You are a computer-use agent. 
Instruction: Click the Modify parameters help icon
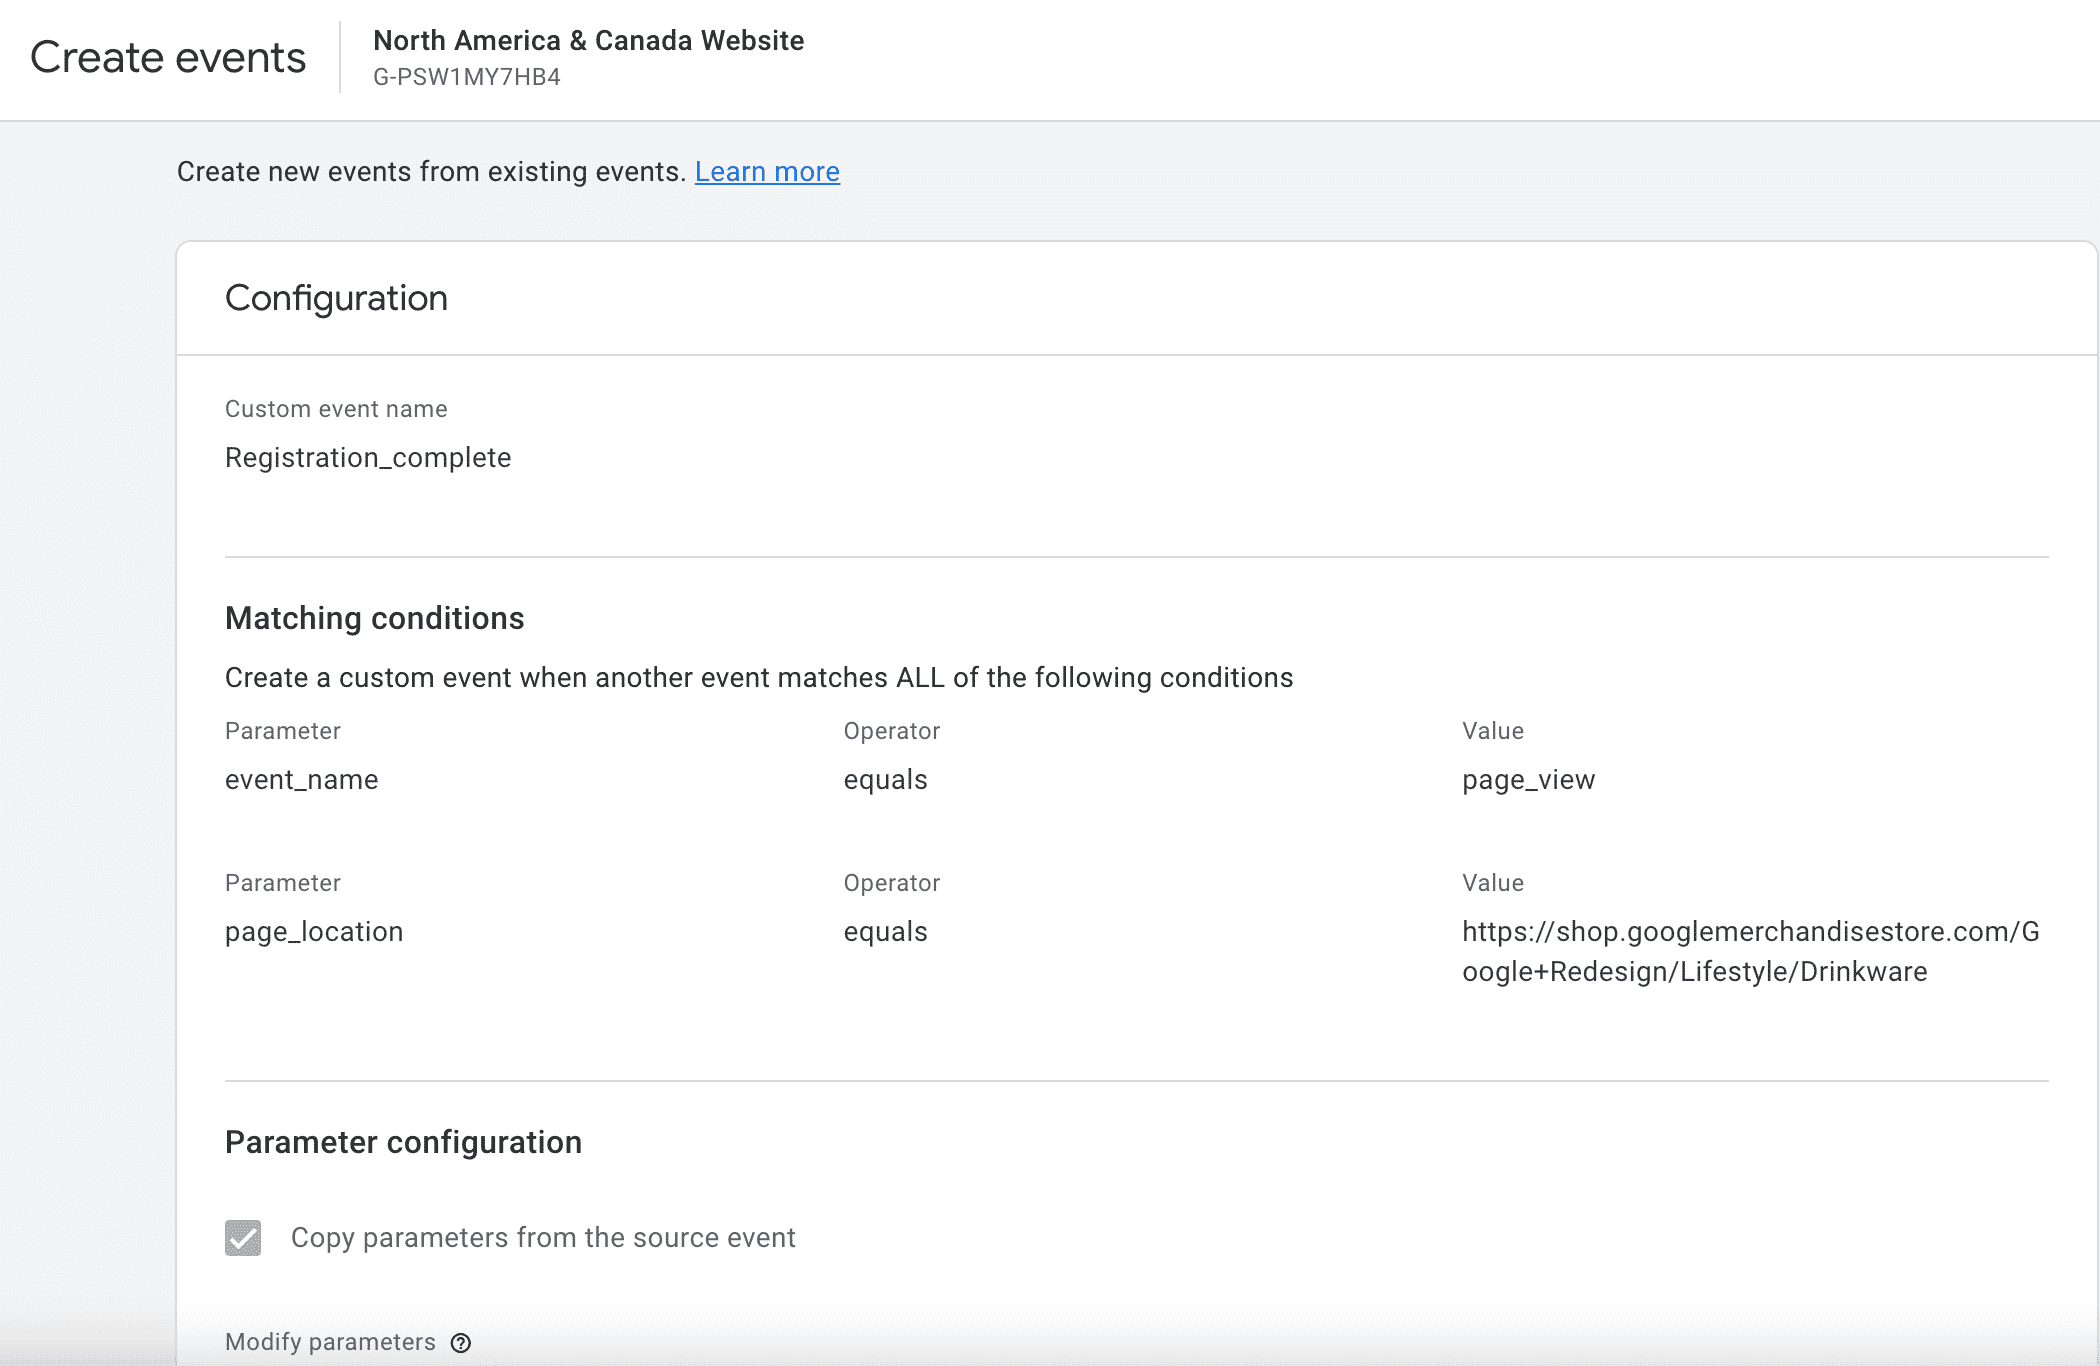pos(460,1343)
